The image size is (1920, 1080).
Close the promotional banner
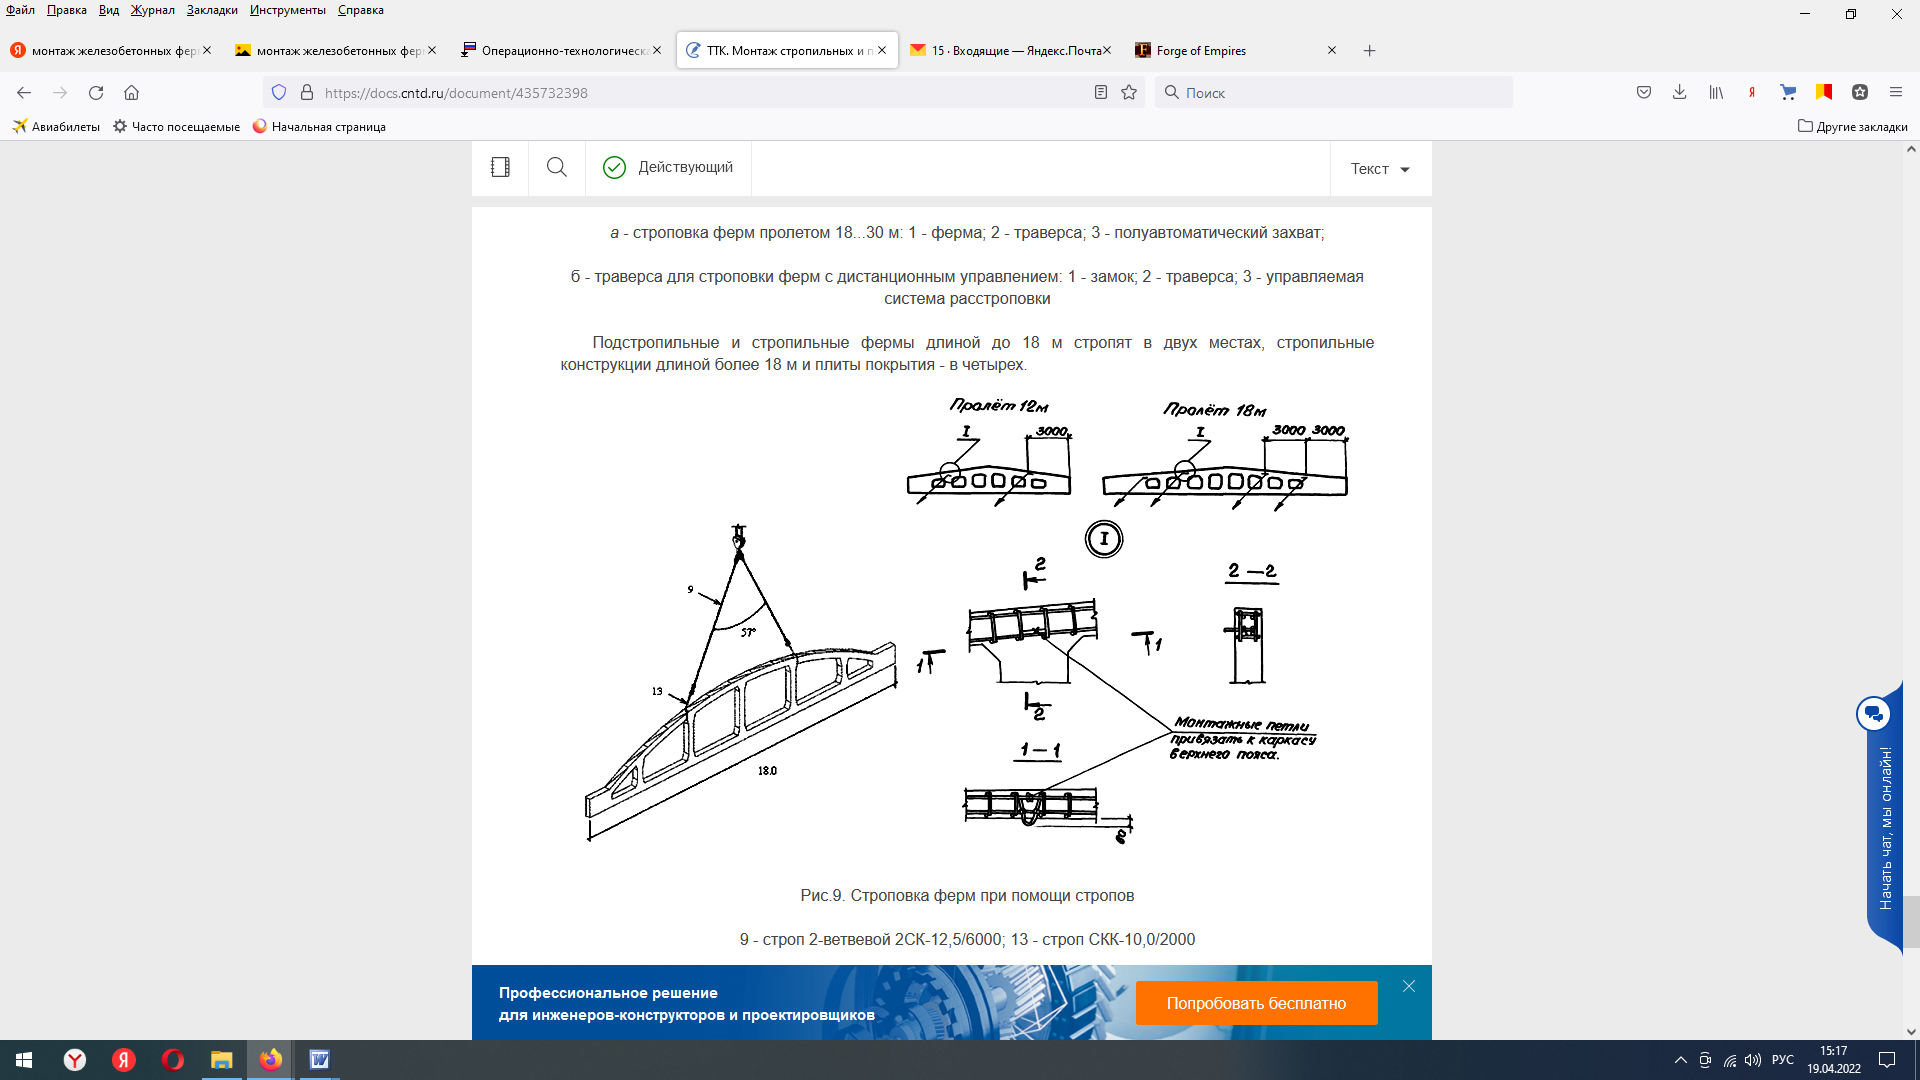coord(1409,986)
